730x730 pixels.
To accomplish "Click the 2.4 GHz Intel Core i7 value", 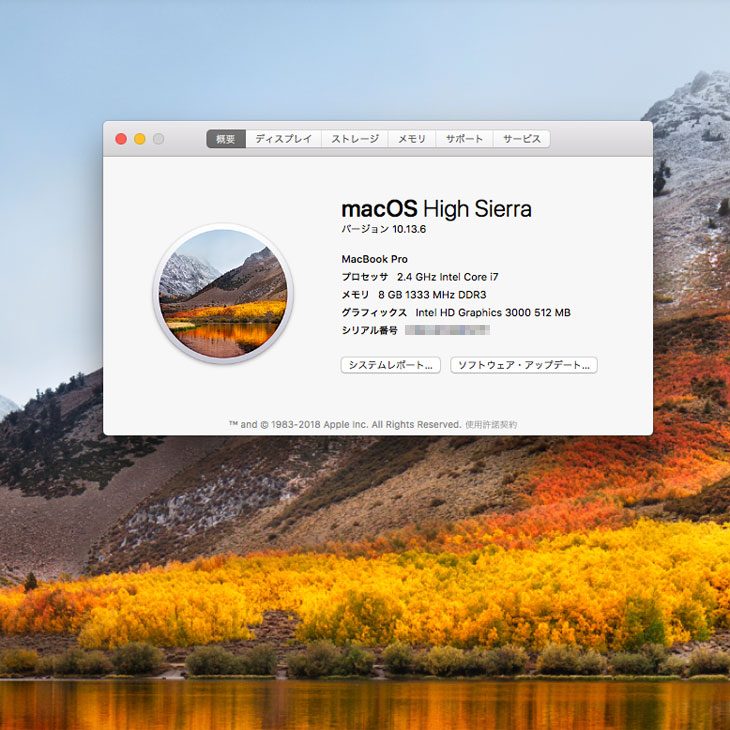I will 447,277.
